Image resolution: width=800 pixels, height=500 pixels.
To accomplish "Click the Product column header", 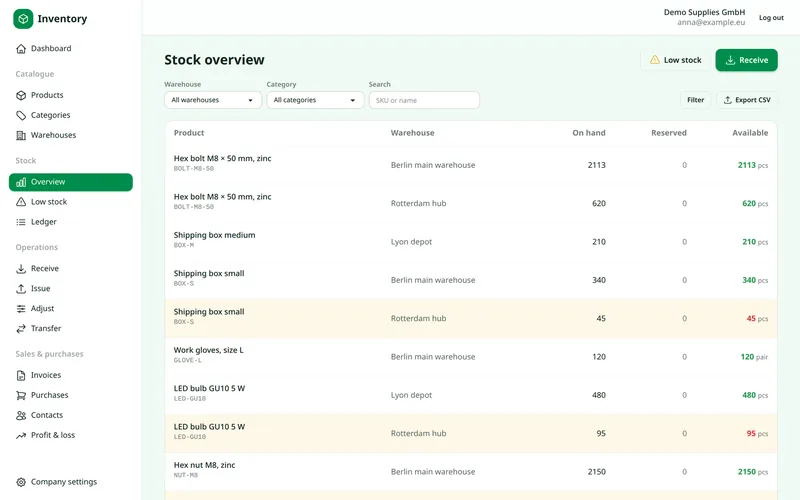I will (x=189, y=133).
